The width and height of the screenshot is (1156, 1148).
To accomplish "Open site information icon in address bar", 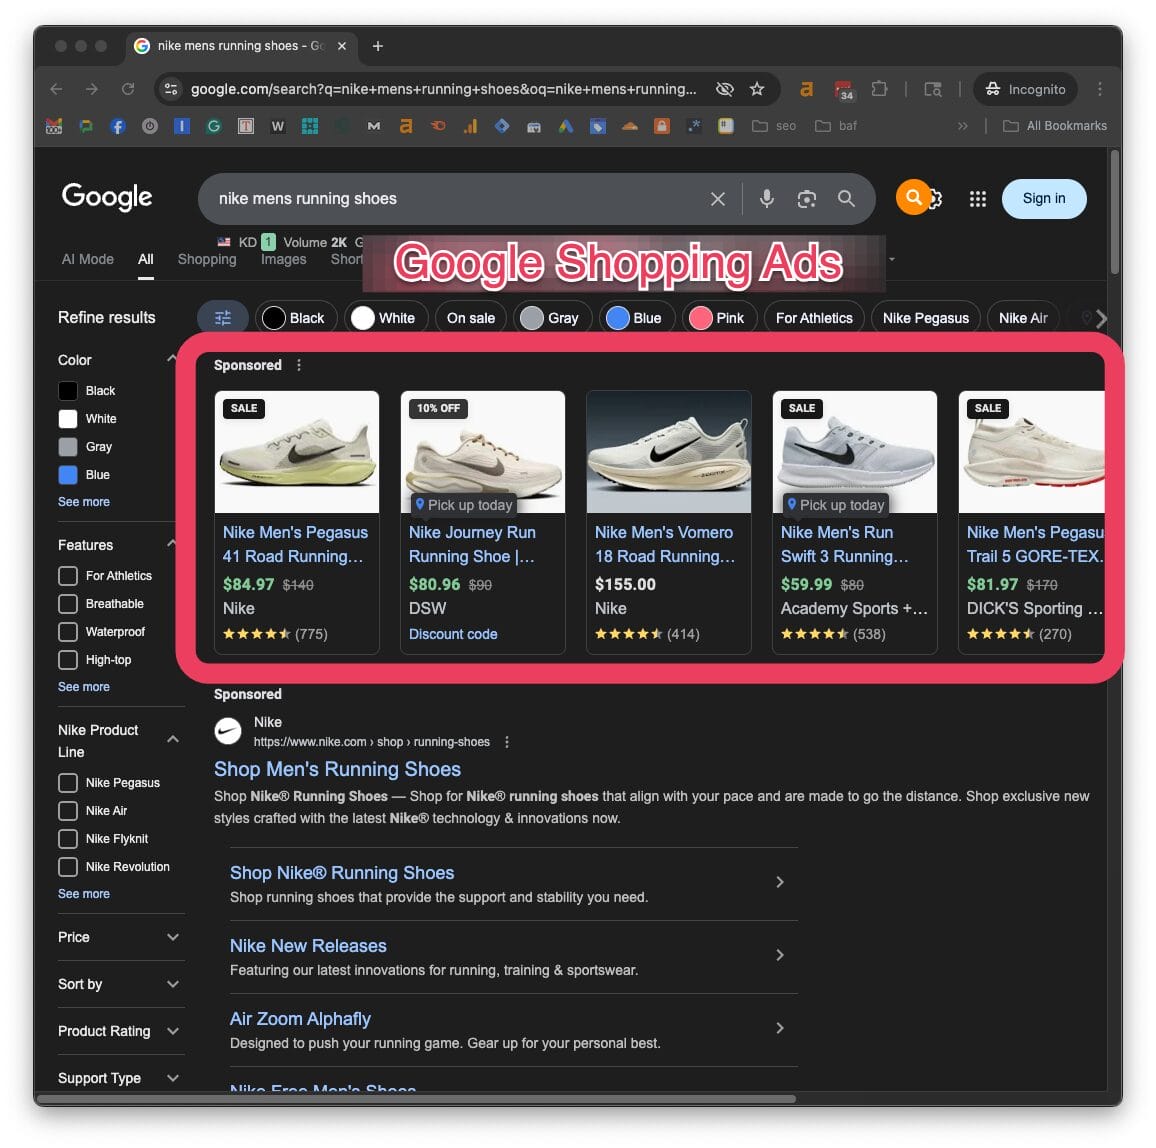I will click(x=171, y=89).
